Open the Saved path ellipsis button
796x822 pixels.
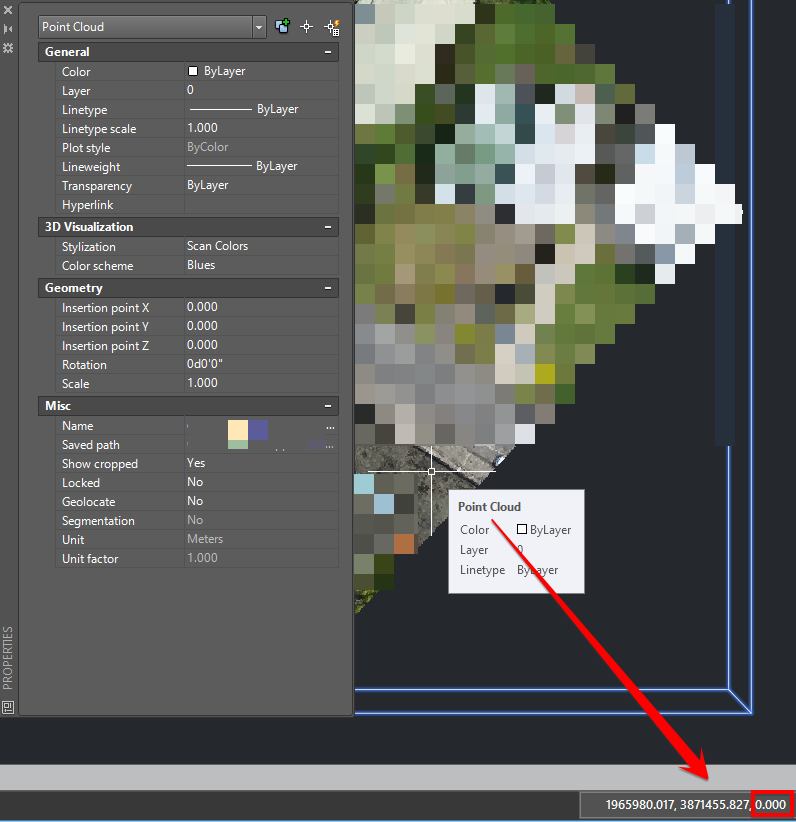coord(330,446)
